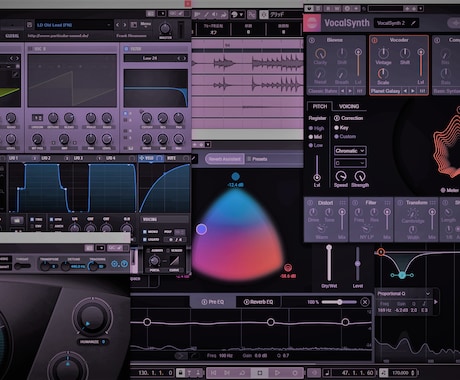
Task: Toggle the Biovox module power button
Action: (312, 40)
